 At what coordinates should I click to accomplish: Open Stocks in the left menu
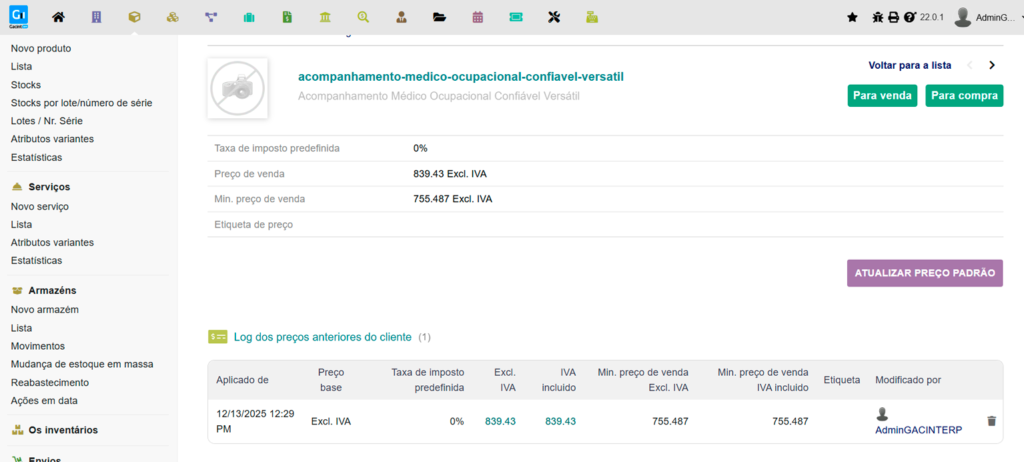25,85
